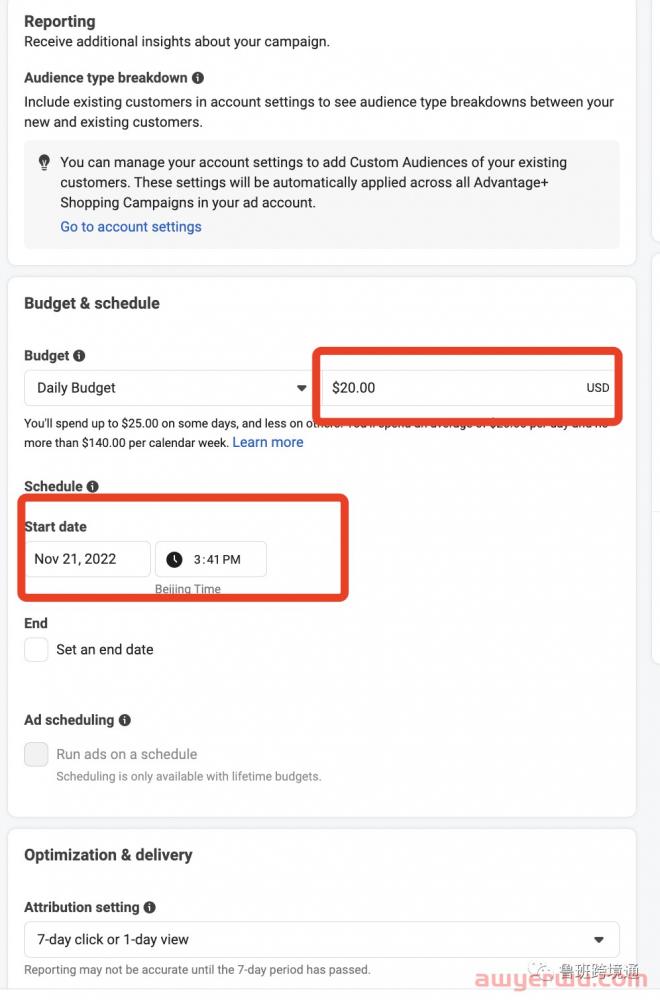The height and width of the screenshot is (1000, 660).
Task: Click the Learn more link under budget
Action: 268,443
